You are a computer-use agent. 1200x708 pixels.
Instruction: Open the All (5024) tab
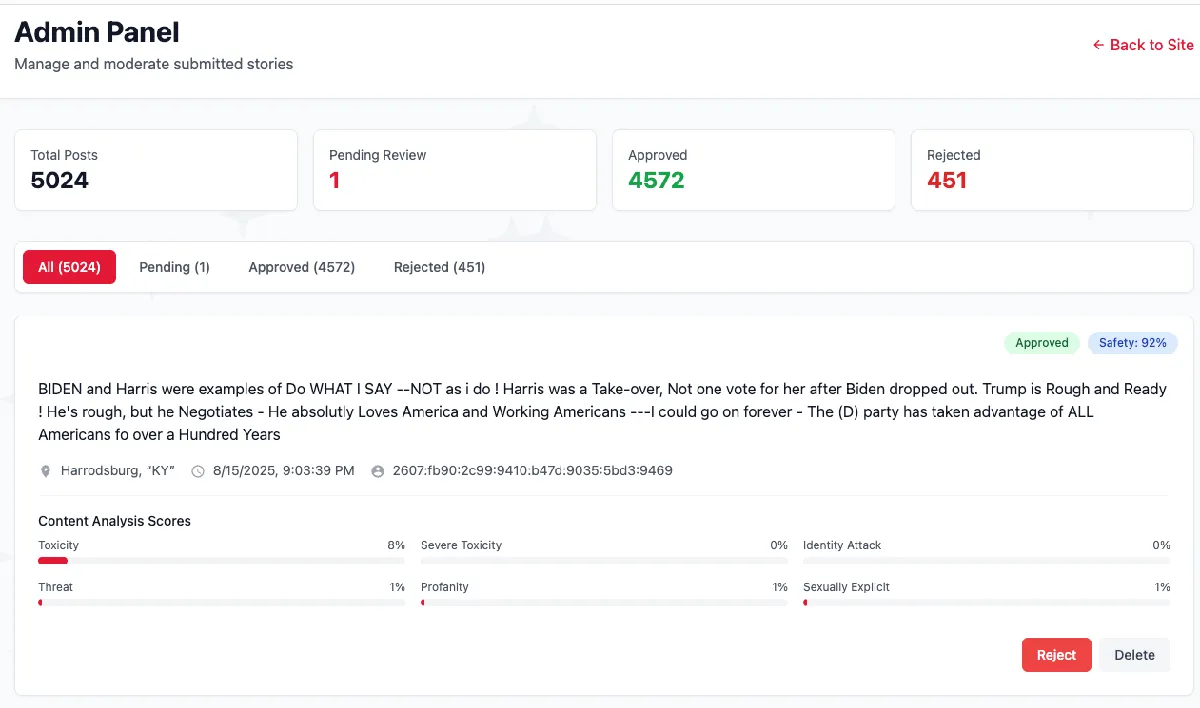(69, 267)
